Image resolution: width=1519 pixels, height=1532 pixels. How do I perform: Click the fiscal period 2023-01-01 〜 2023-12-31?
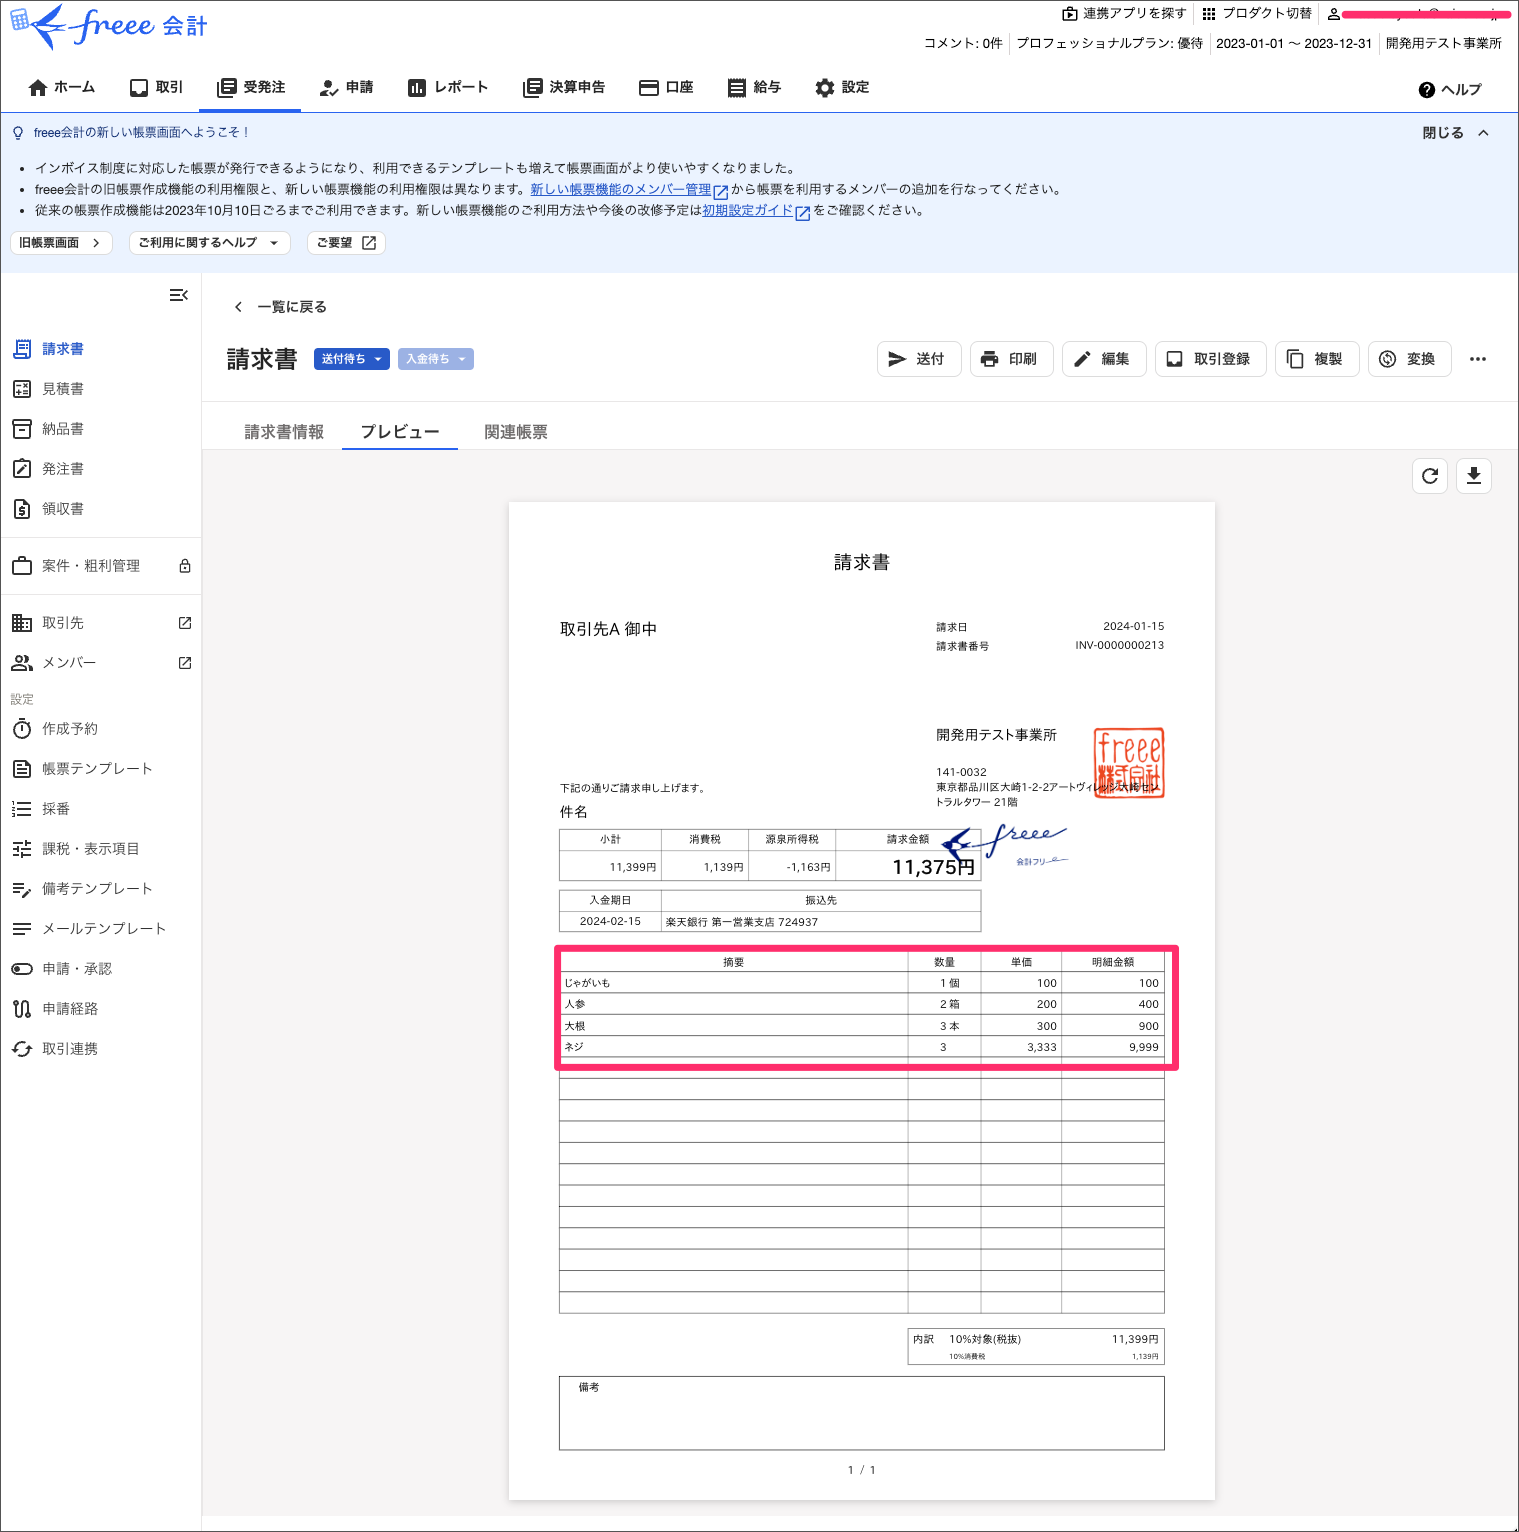[1294, 43]
